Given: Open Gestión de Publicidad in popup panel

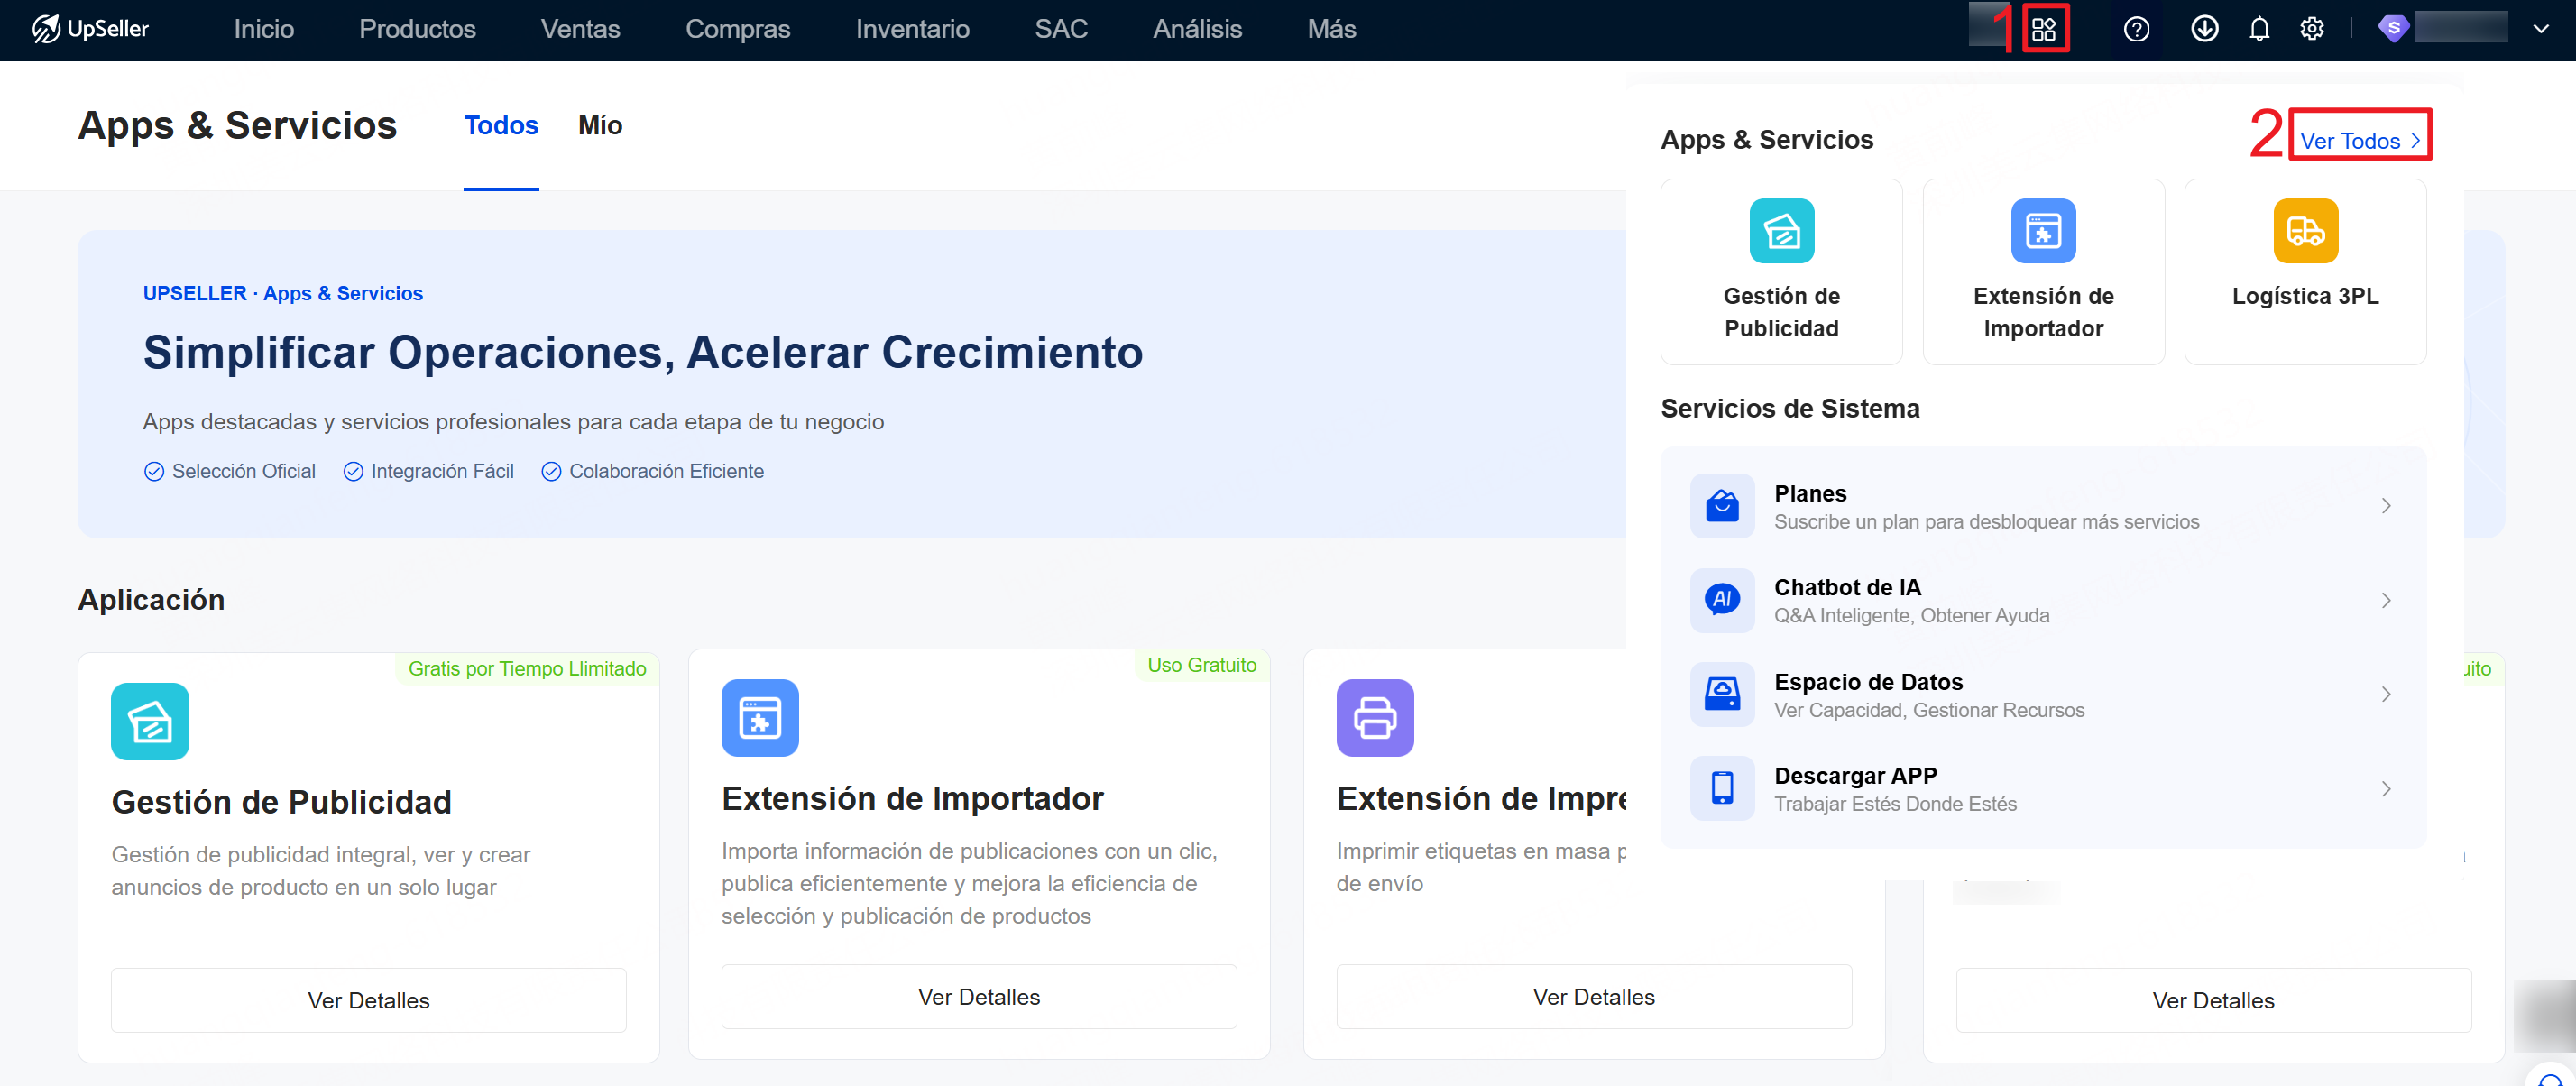Looking at the screenshot, I should pos(1781,271).
